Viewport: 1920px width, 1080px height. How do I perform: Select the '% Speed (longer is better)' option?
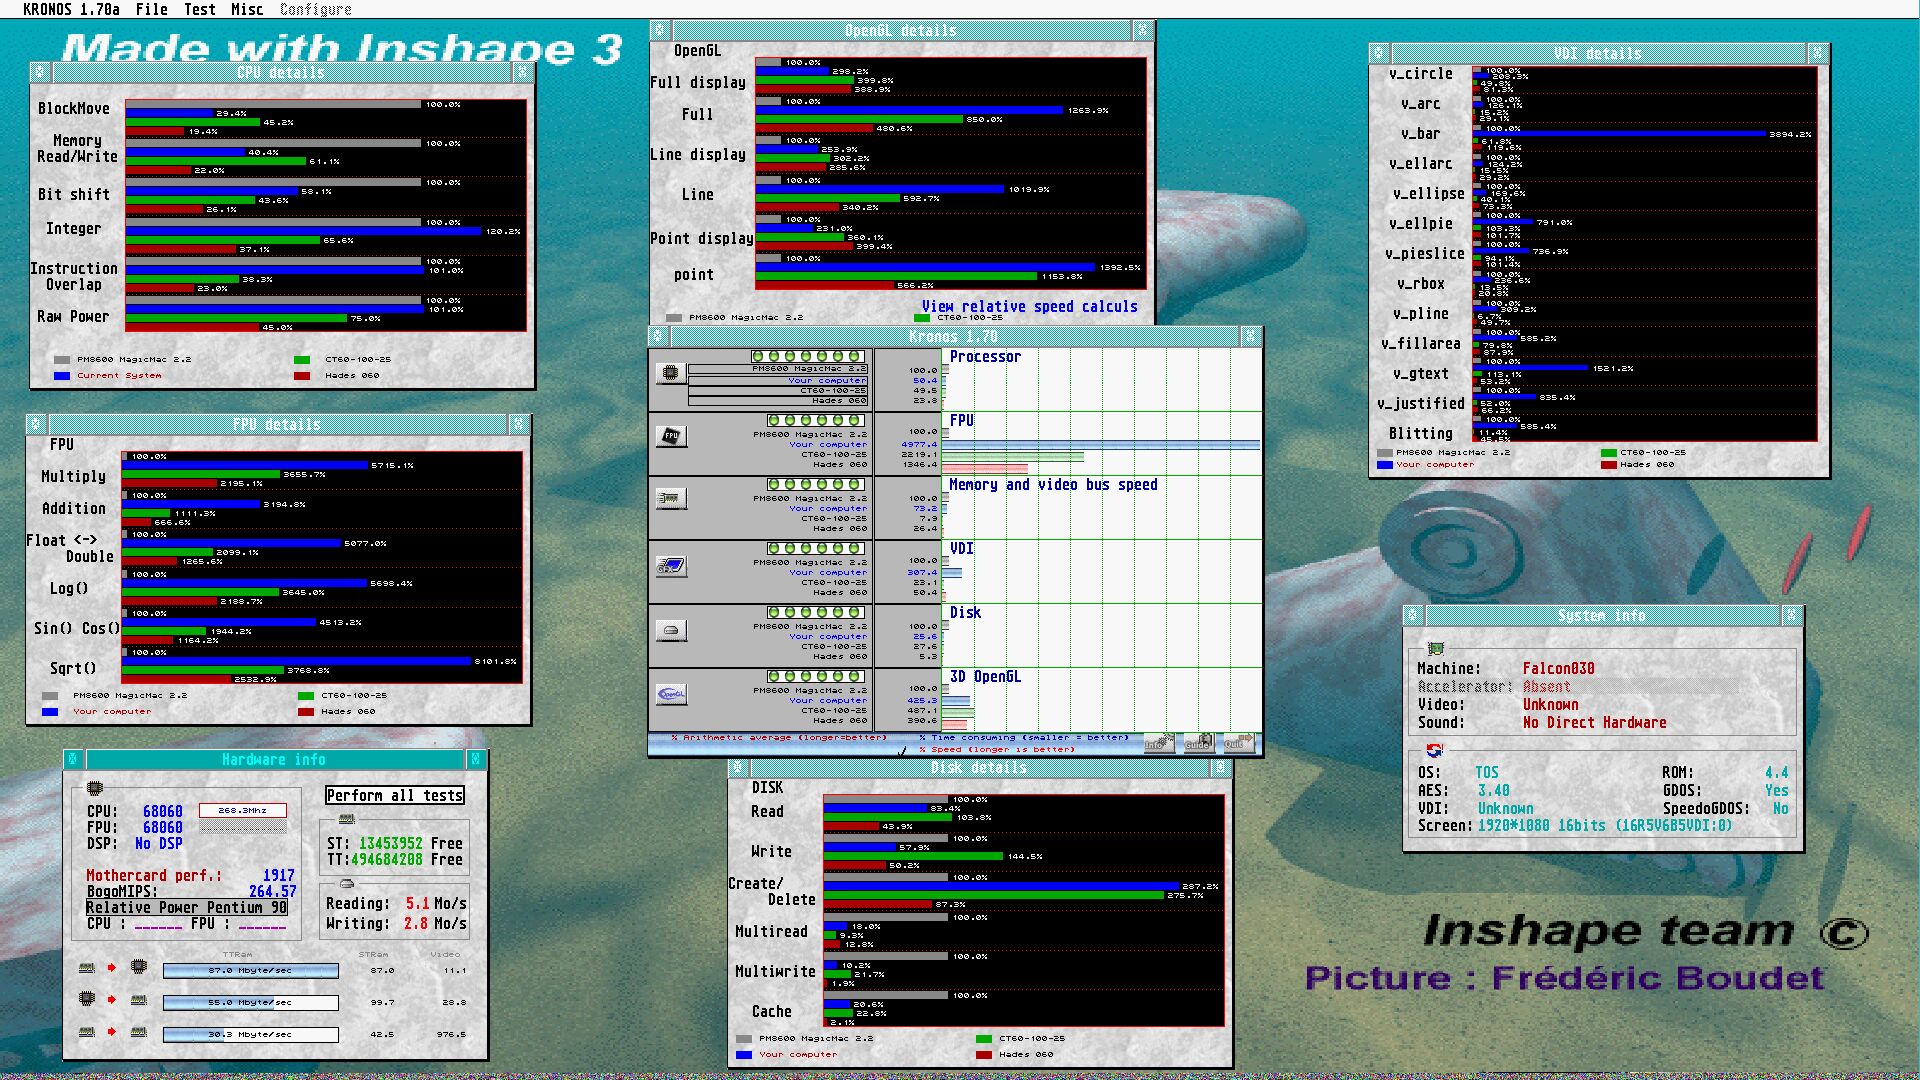(x=996, y=749)
